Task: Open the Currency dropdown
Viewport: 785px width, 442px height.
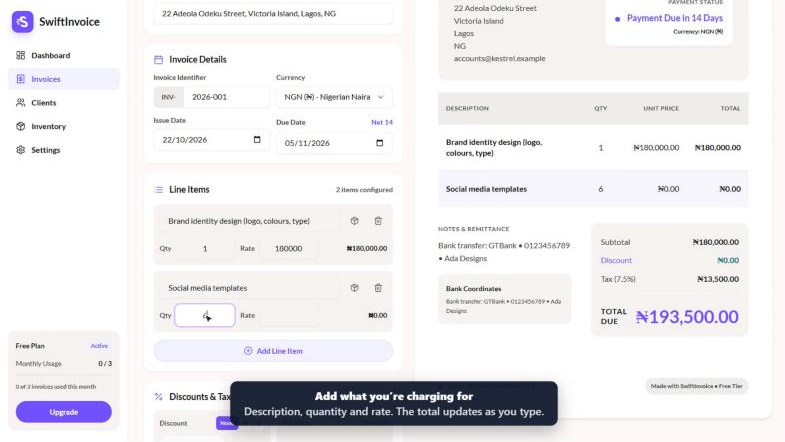Action: point(334,97)
